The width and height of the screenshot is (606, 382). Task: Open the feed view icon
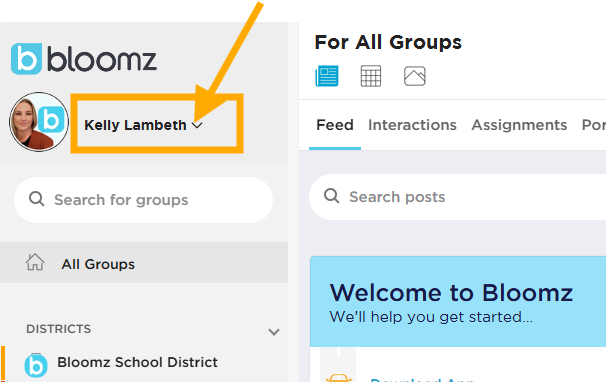pos(327,76)
